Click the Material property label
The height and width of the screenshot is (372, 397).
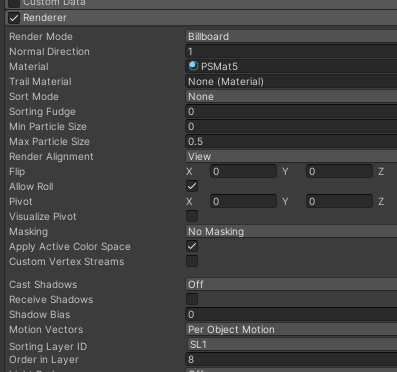pos(29,66)
